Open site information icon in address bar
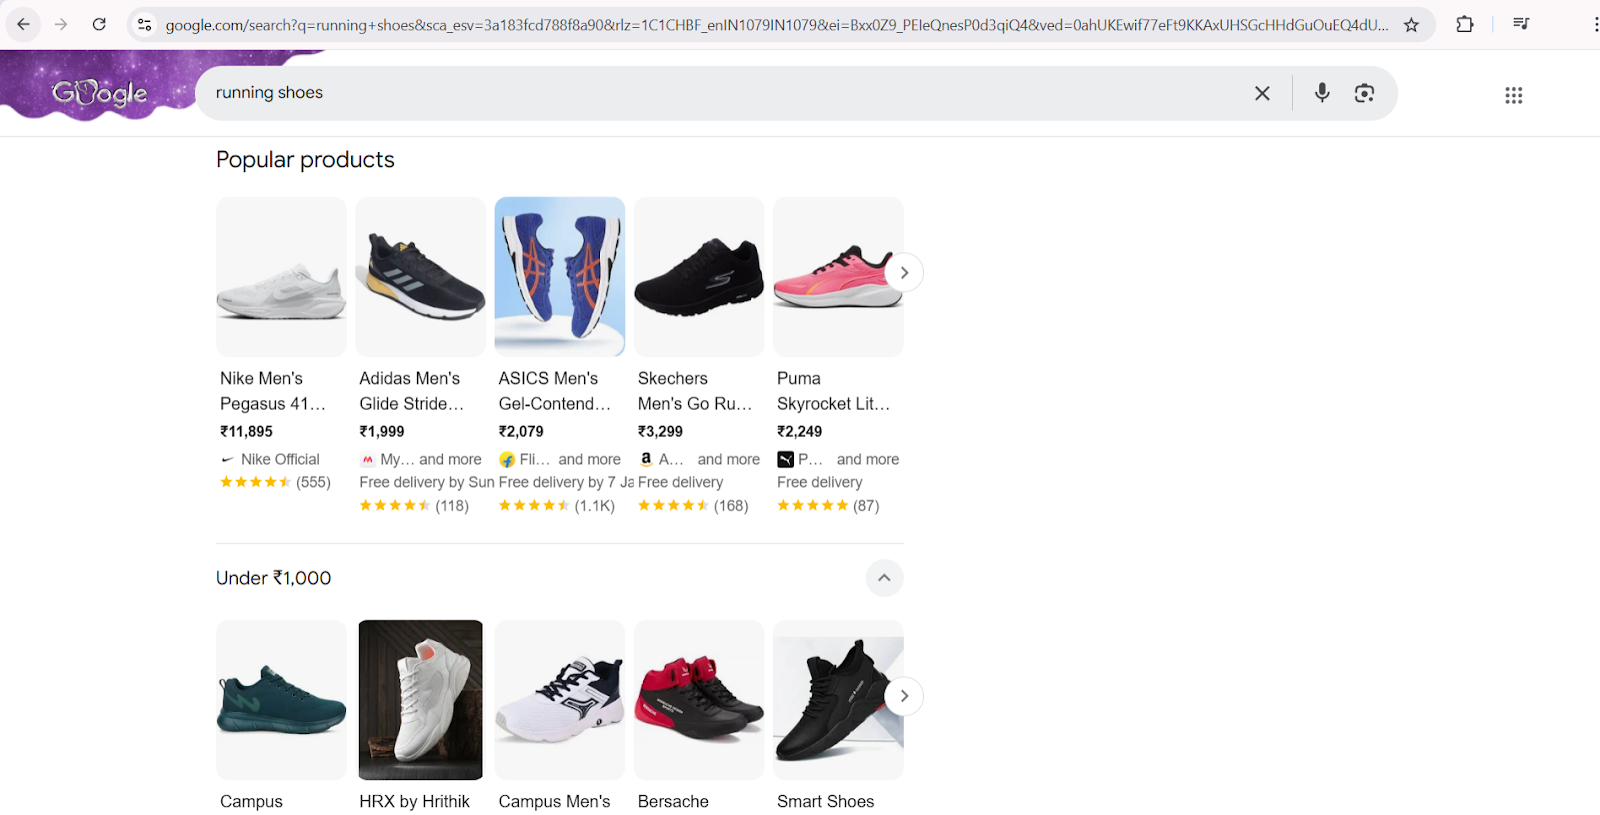The width and height of the screenshot is (1600, 815). click(x=145, y=25)
